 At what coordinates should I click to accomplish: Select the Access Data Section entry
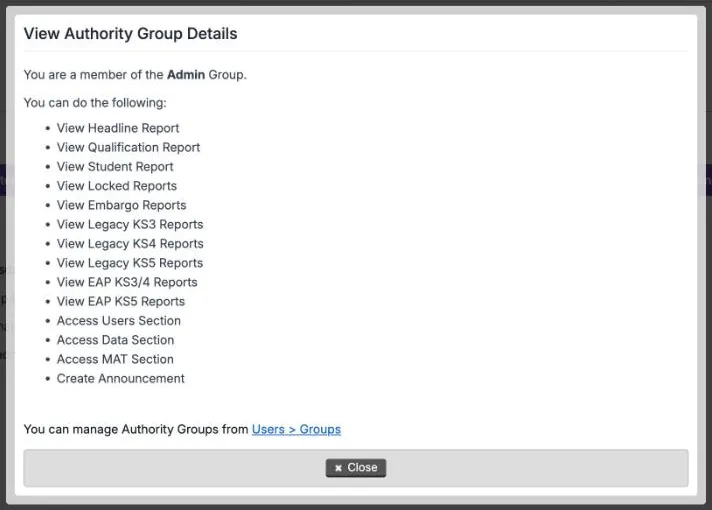115,340
